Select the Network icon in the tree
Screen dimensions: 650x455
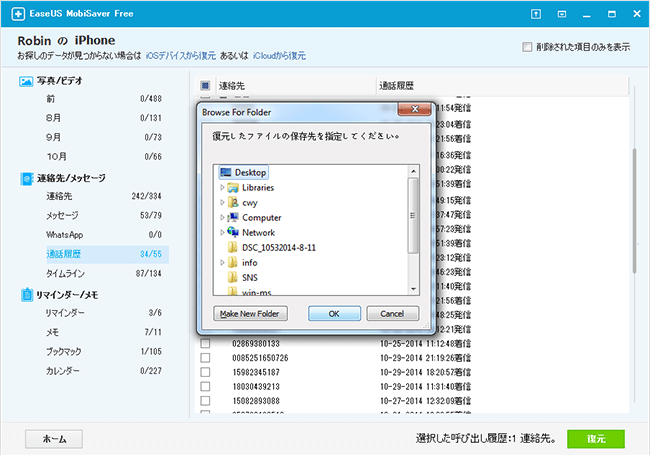(x=233, y=232)
